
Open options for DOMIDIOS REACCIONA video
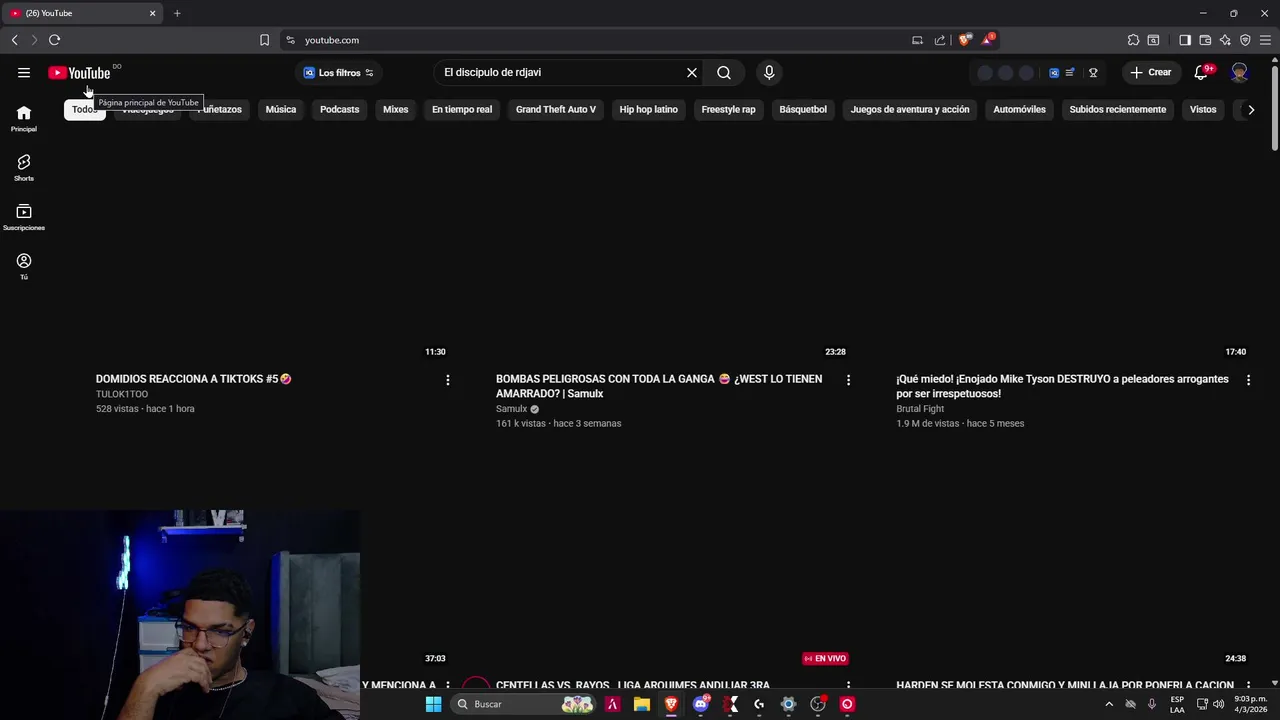pyautogui.click(x=448, y=380)
